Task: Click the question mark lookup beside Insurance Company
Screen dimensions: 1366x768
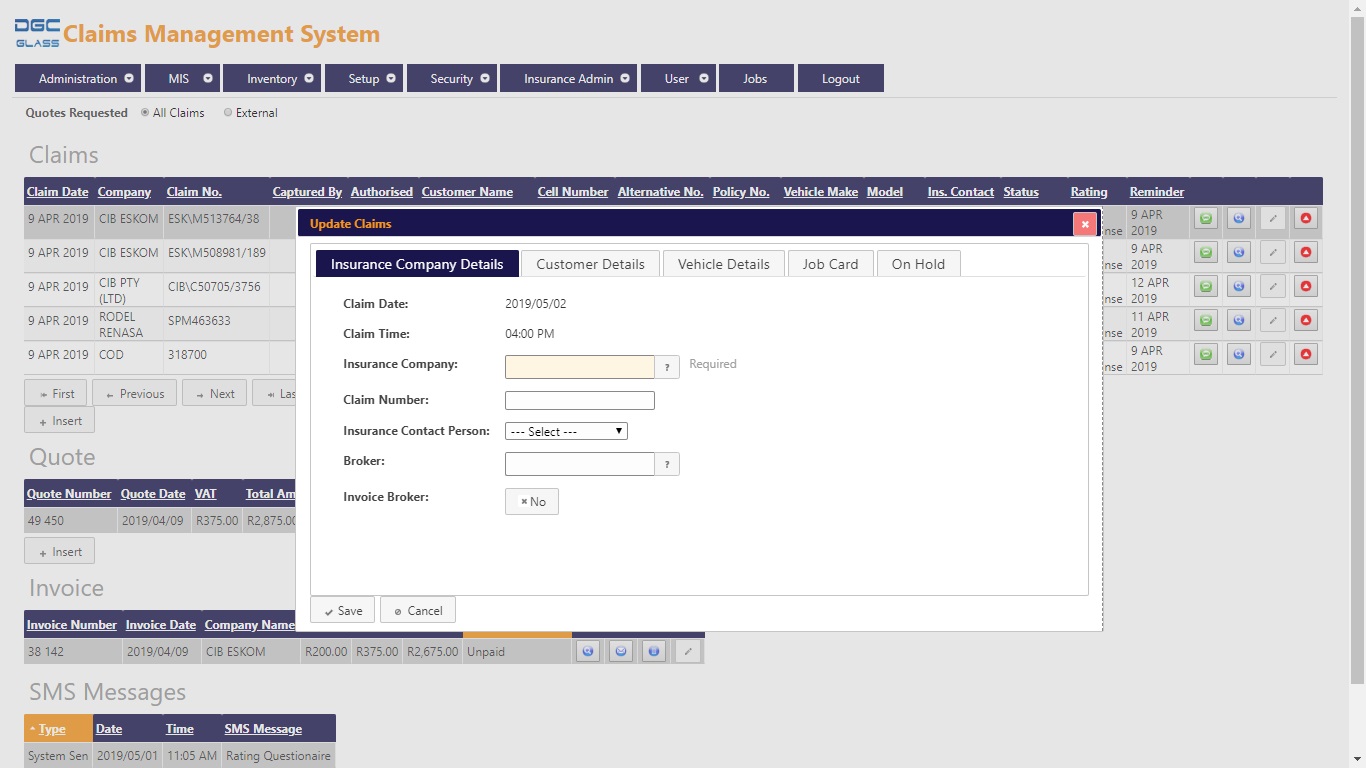Action: tap(667, 367)
